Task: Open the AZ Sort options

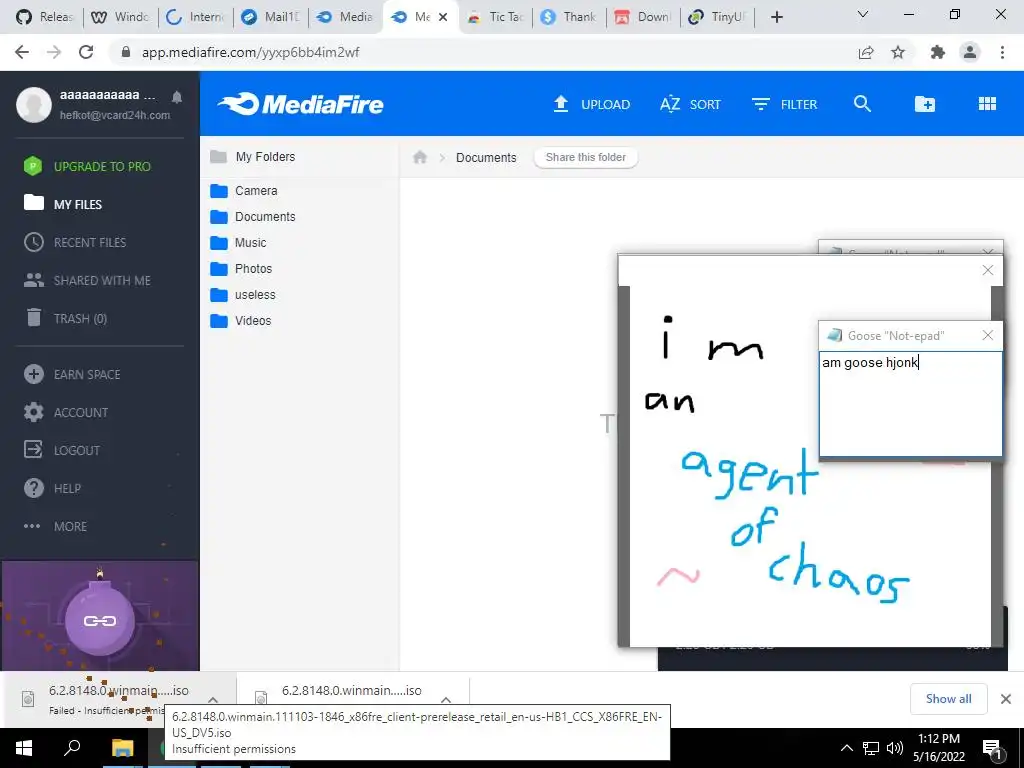Action: pos(690,104)
